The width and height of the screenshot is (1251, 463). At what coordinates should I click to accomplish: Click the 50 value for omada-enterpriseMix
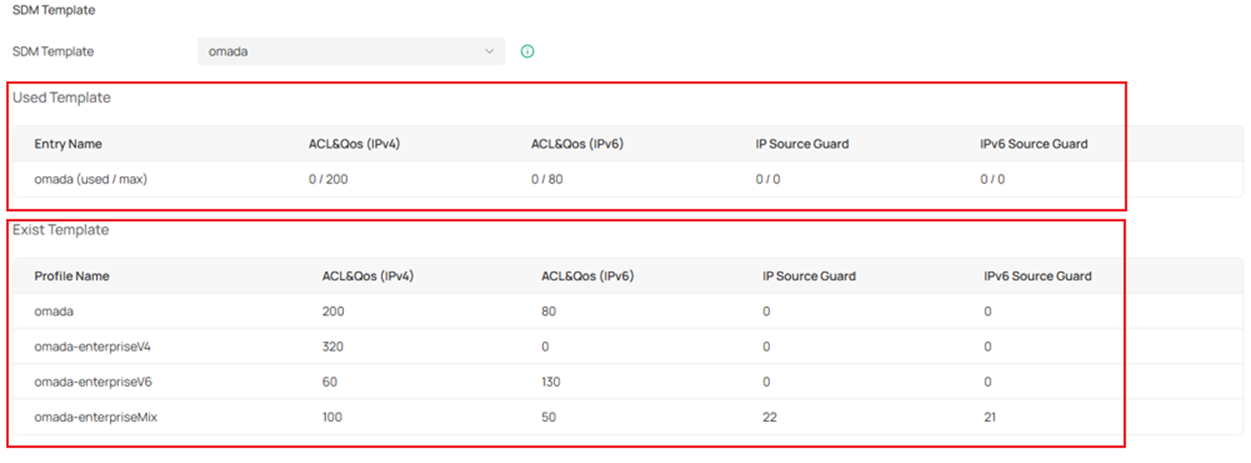548,417
